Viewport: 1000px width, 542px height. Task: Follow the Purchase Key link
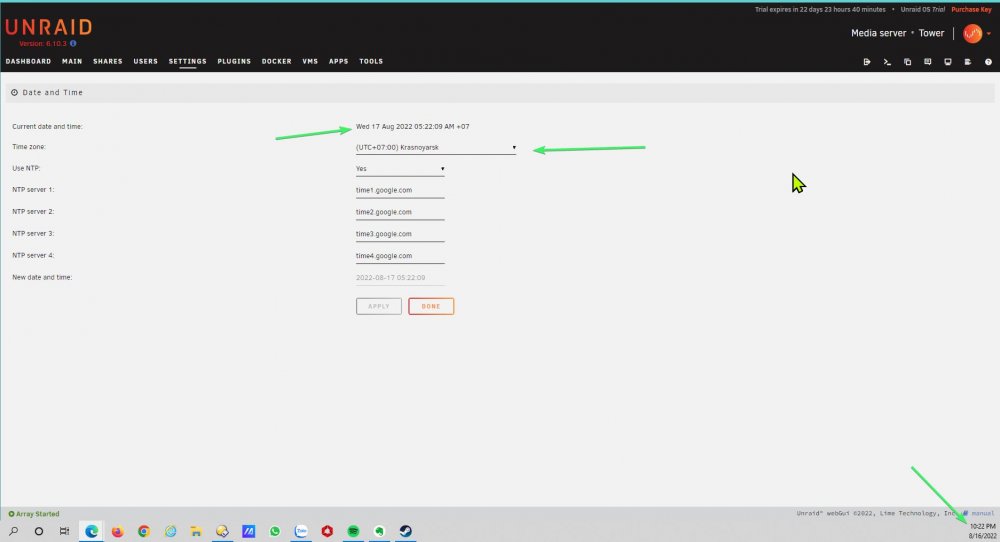coord(971,10)
